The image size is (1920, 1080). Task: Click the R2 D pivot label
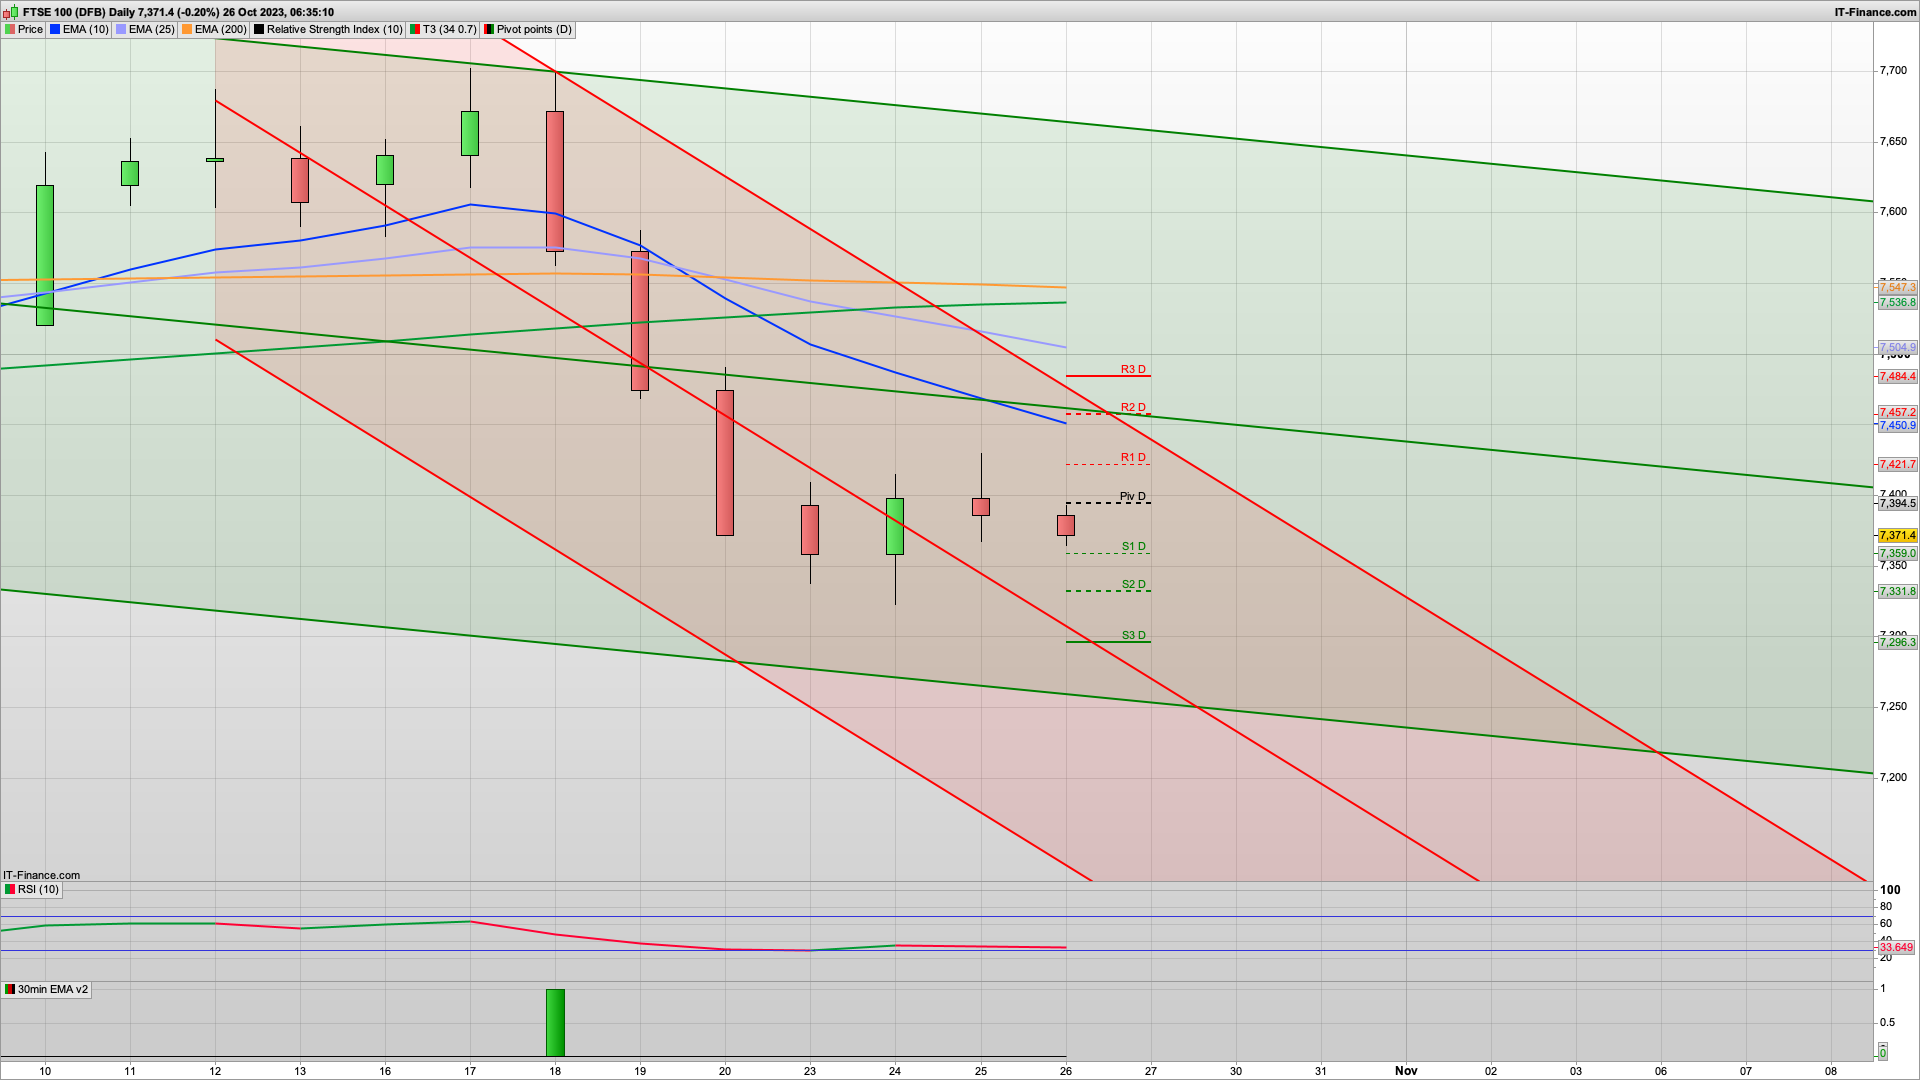(1133, 407)
